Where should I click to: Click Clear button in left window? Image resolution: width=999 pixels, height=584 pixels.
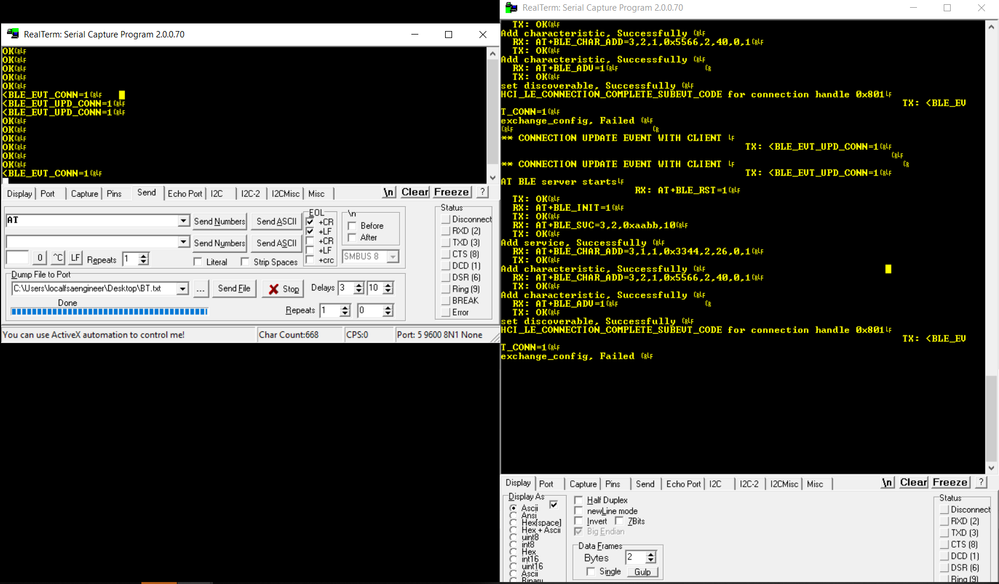[x=415, y=192]
